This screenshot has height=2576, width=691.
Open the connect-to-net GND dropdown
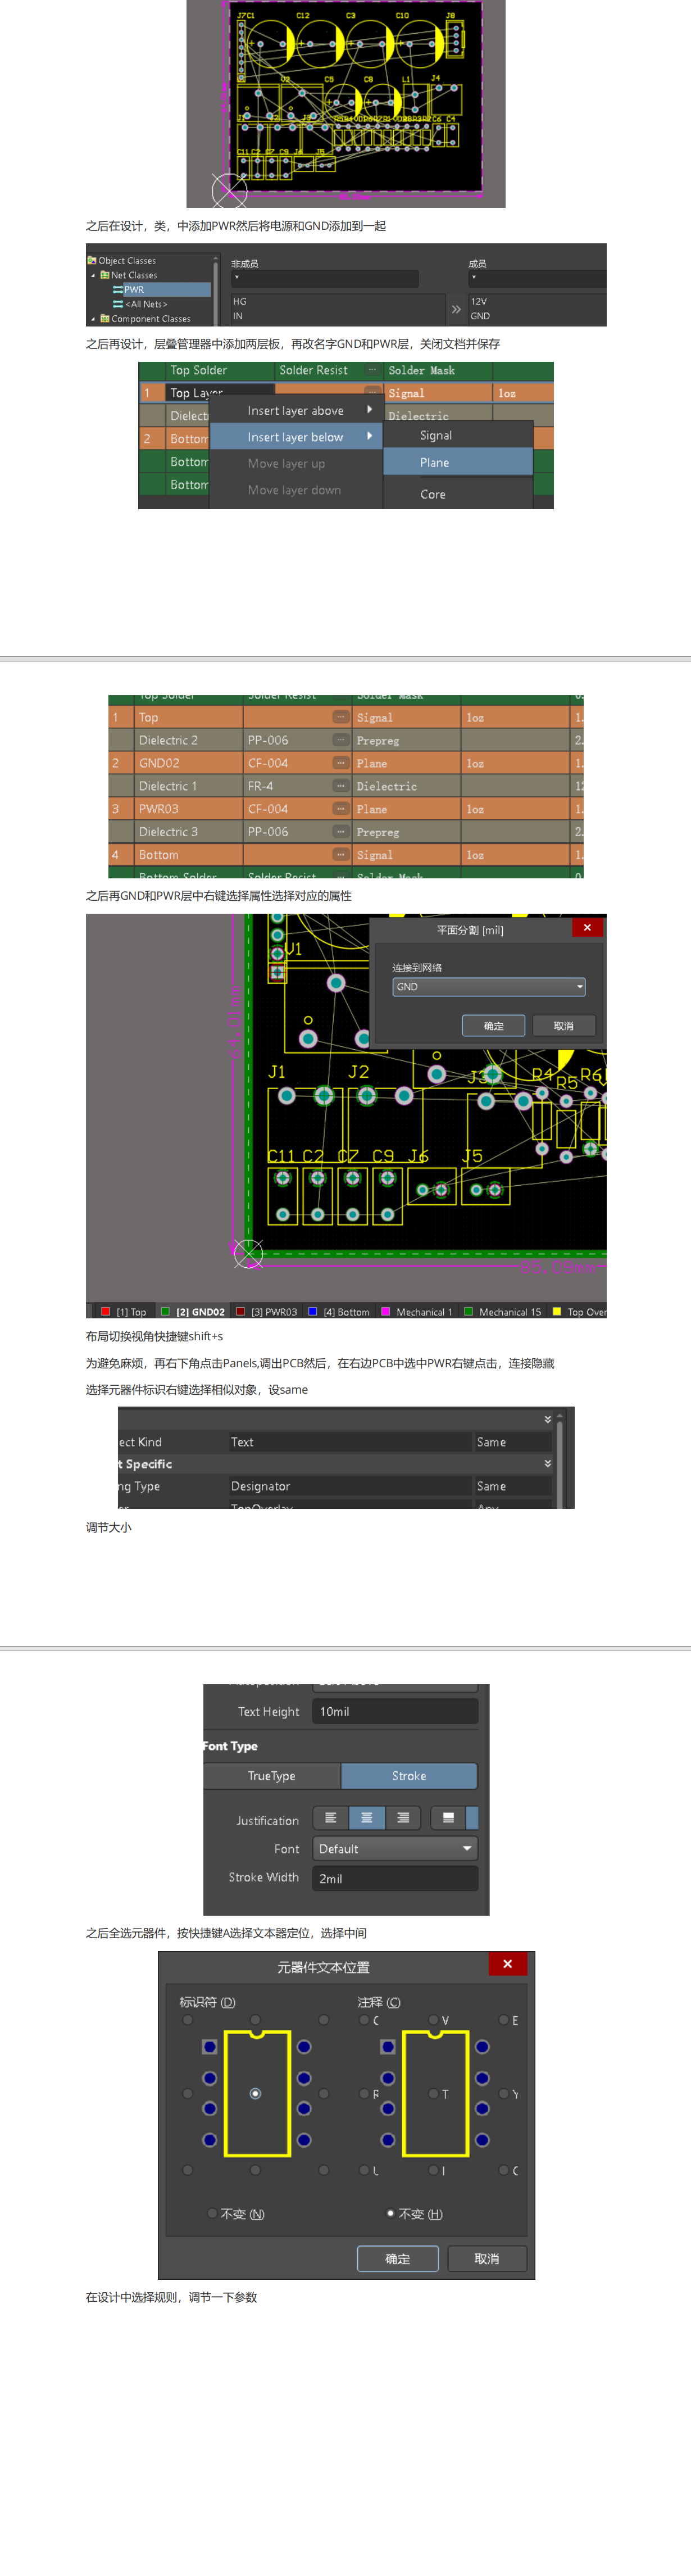[489, 987]
